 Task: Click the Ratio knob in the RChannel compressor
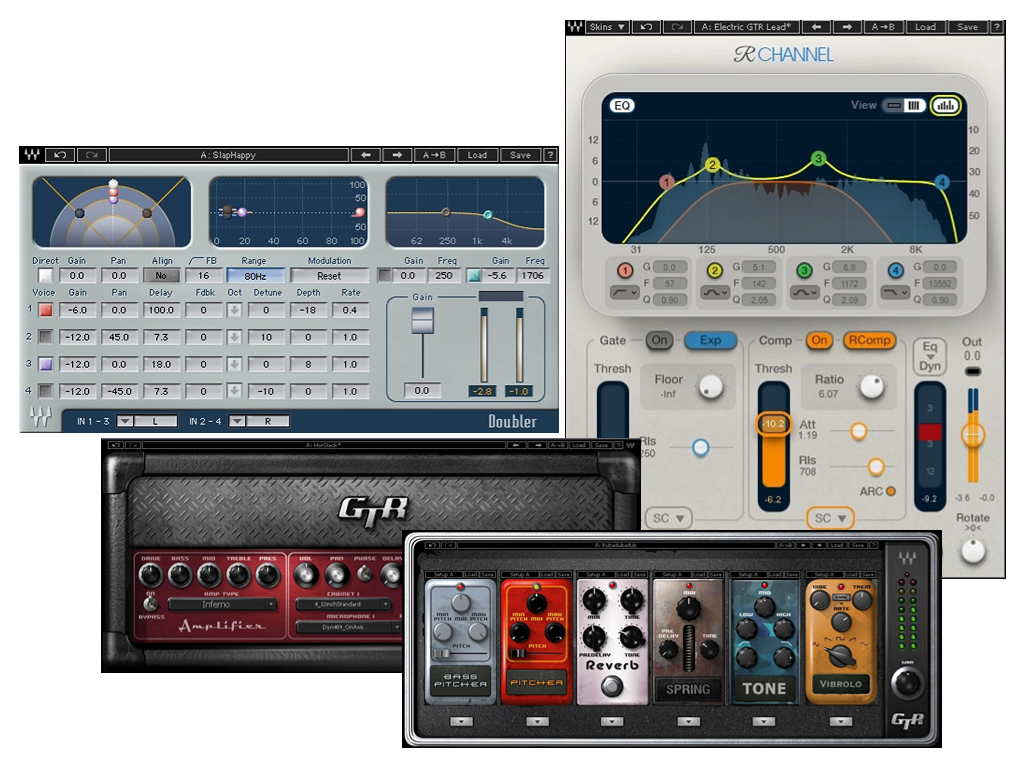871,386
